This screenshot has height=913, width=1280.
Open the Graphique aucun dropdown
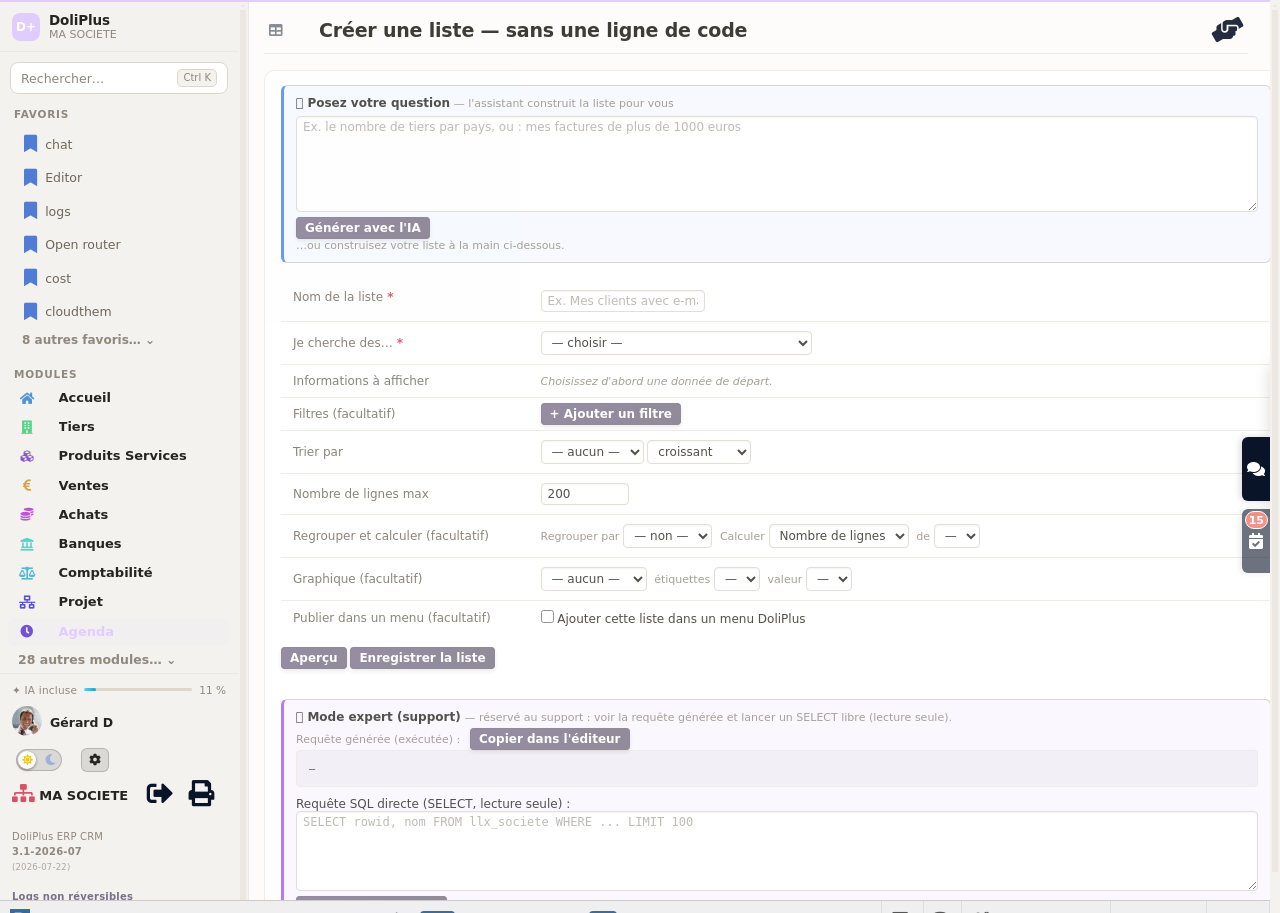[594, 579]
